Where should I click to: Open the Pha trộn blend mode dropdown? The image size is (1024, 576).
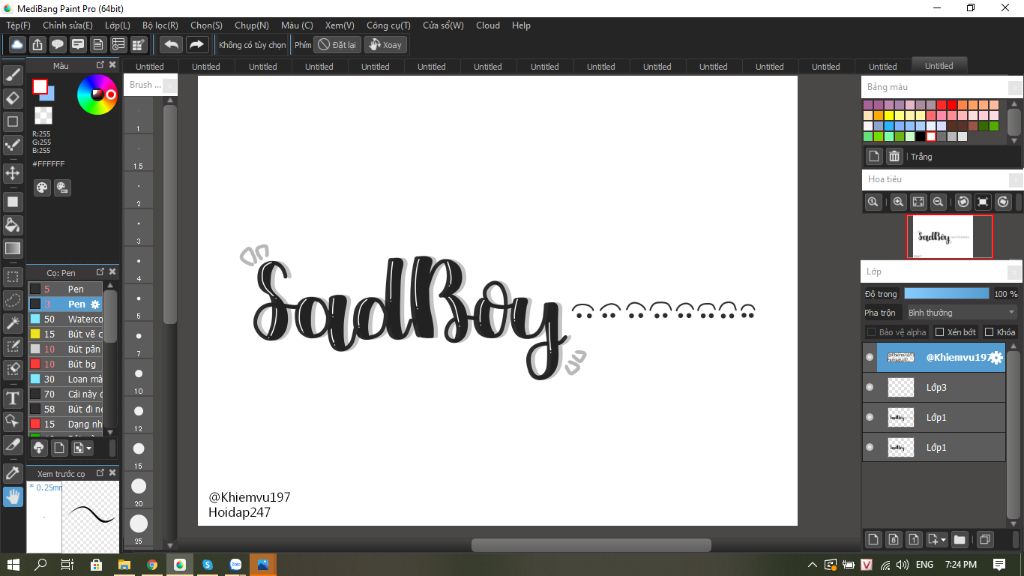[x=961, y=313]
